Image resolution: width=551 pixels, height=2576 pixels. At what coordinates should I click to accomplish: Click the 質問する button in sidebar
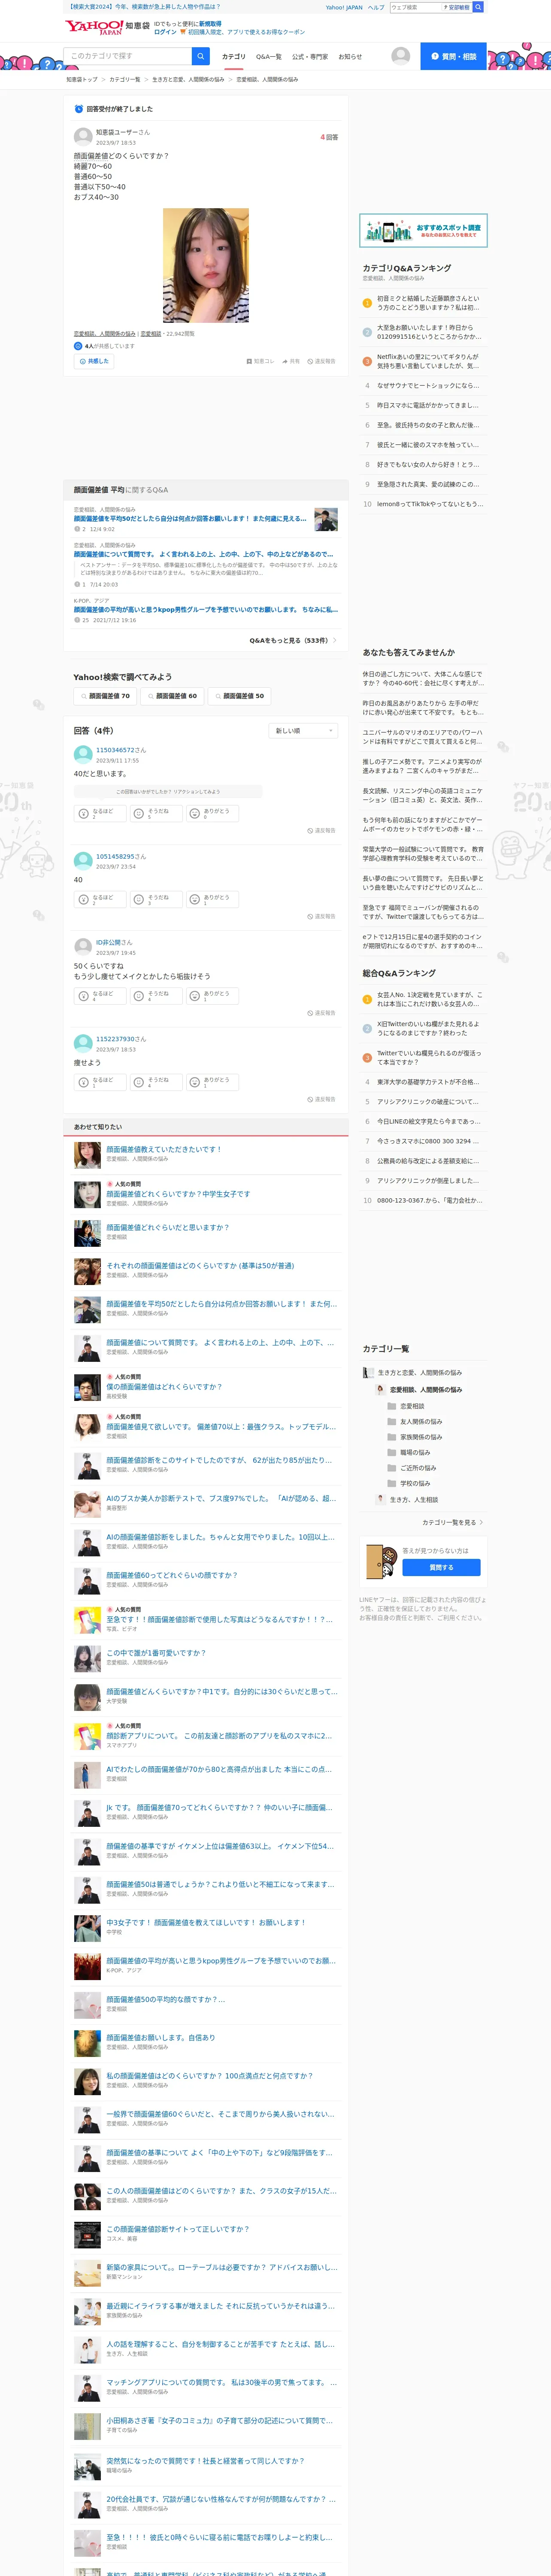(x=441, y=1567)
